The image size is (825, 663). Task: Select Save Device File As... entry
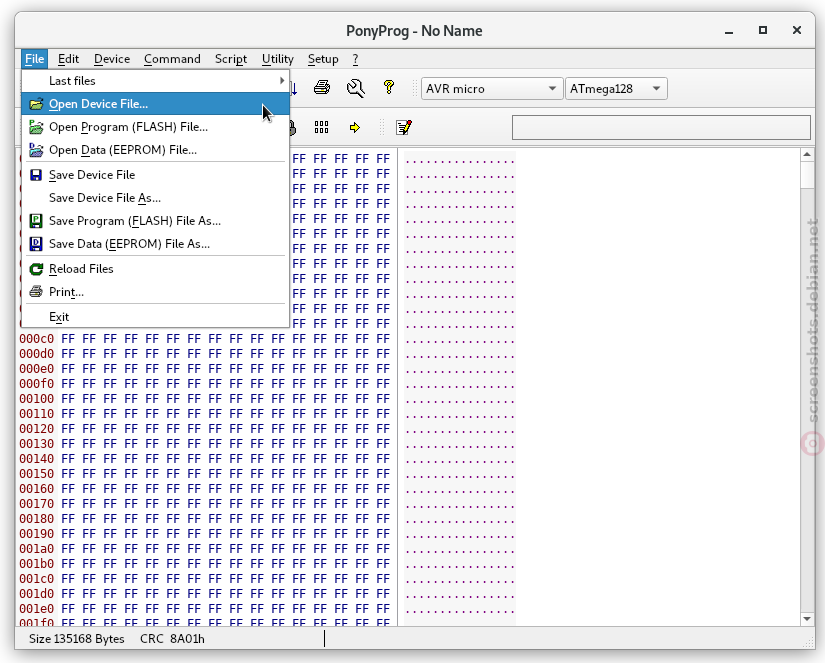[x=156, y=198]
